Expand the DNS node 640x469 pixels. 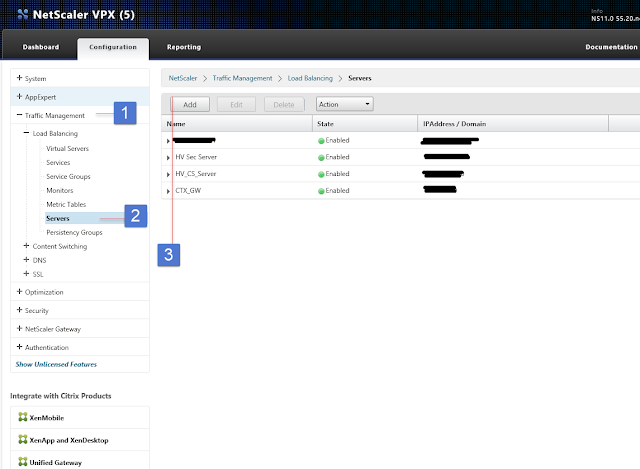coord(27,260)
